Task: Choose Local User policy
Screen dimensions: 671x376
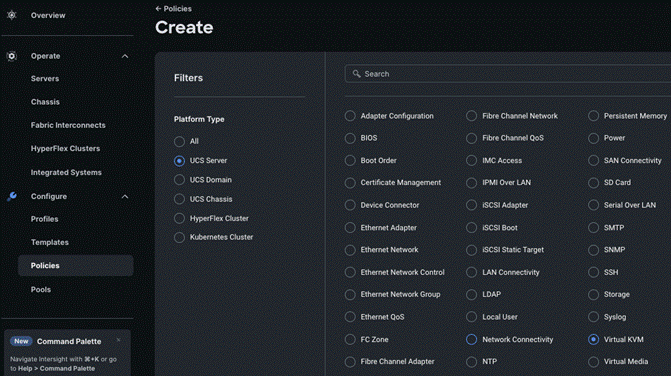Action: pos(472,317)
